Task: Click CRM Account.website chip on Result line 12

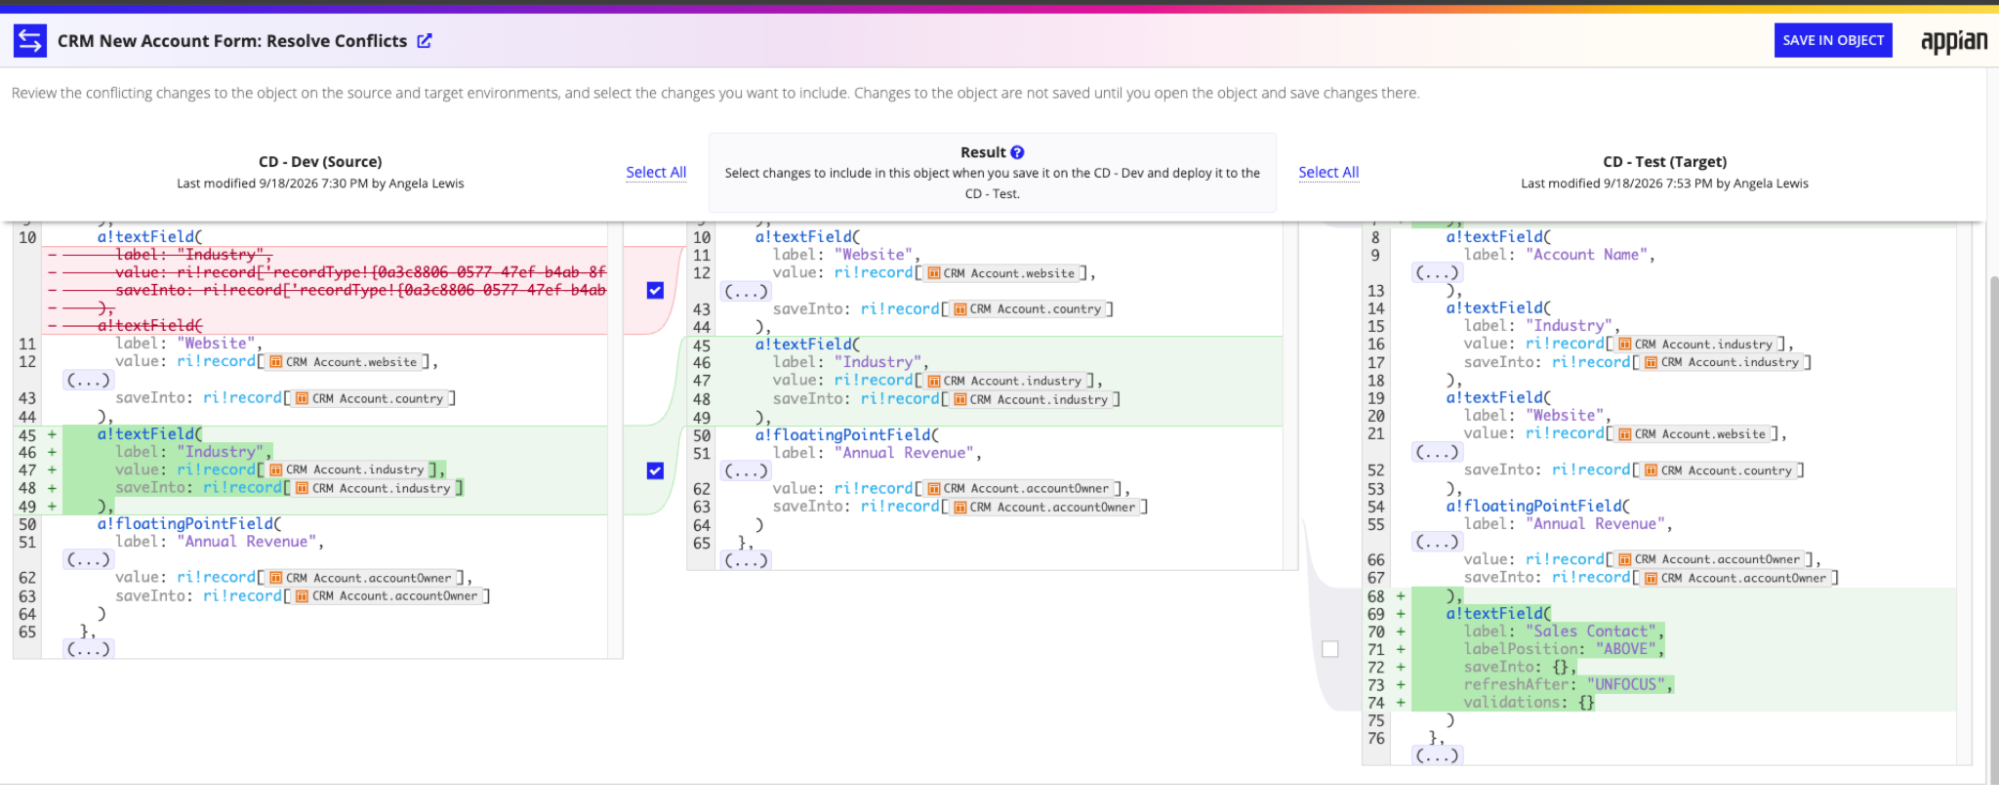Action: [1001, 273]
